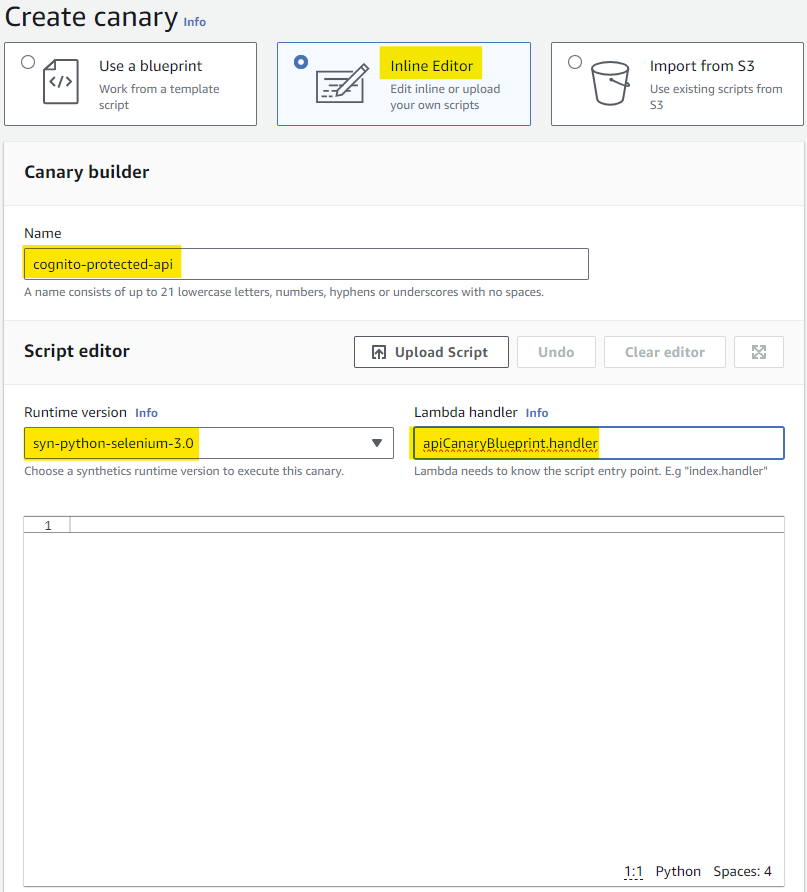The image size is (807, 892).
Task: Select the Import from S3 radio button
Action: pyautogui.click(x=574, y=61)
